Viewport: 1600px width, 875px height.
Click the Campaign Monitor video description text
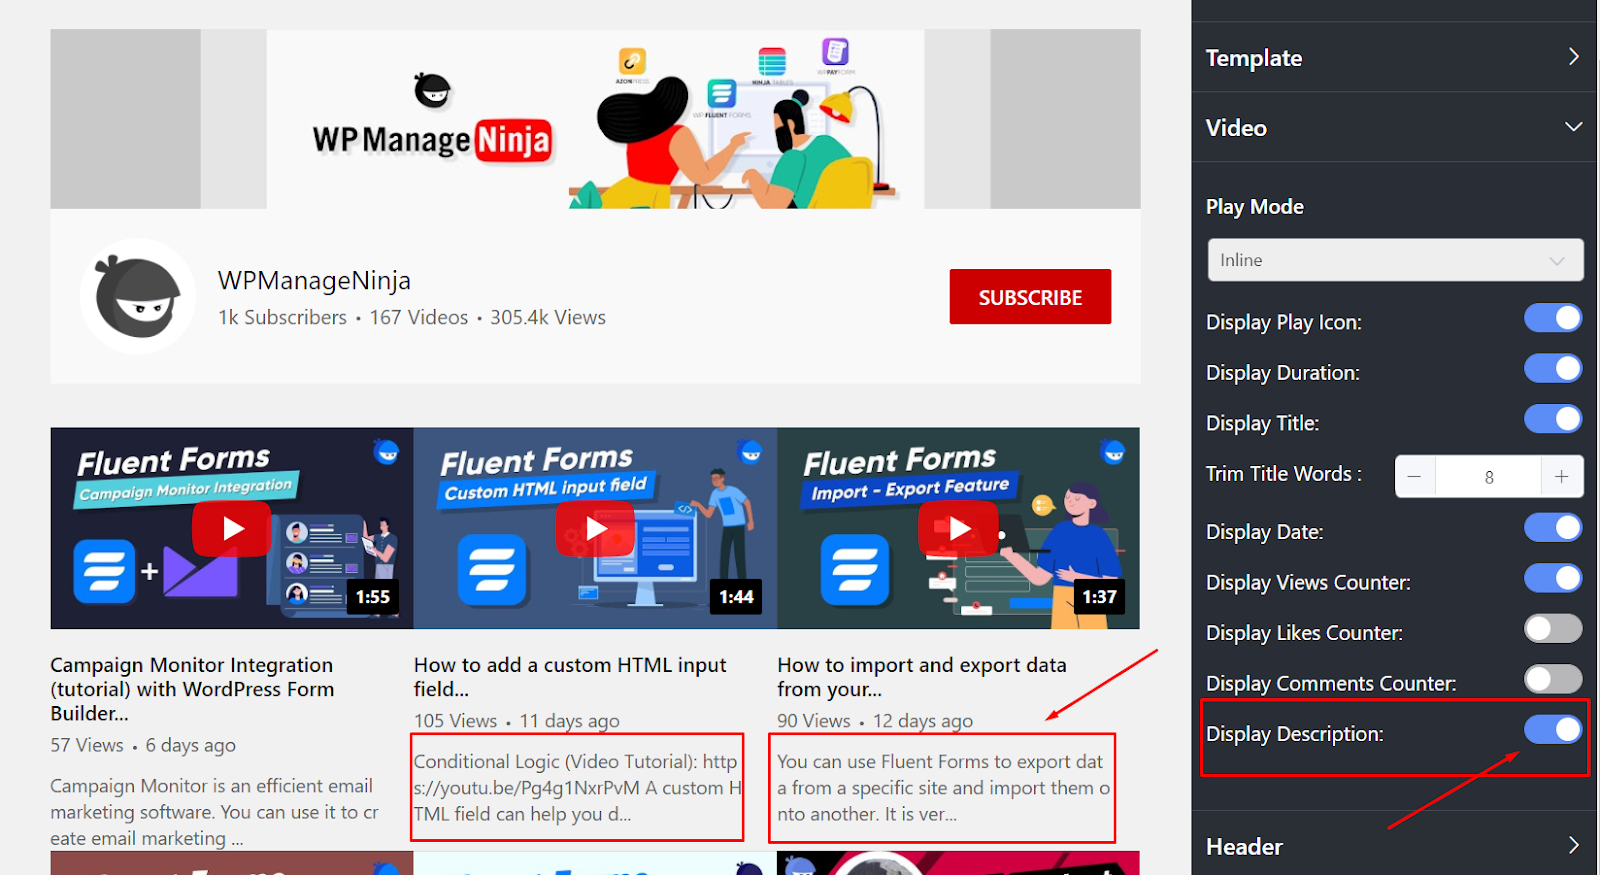[x=215, y=812]
